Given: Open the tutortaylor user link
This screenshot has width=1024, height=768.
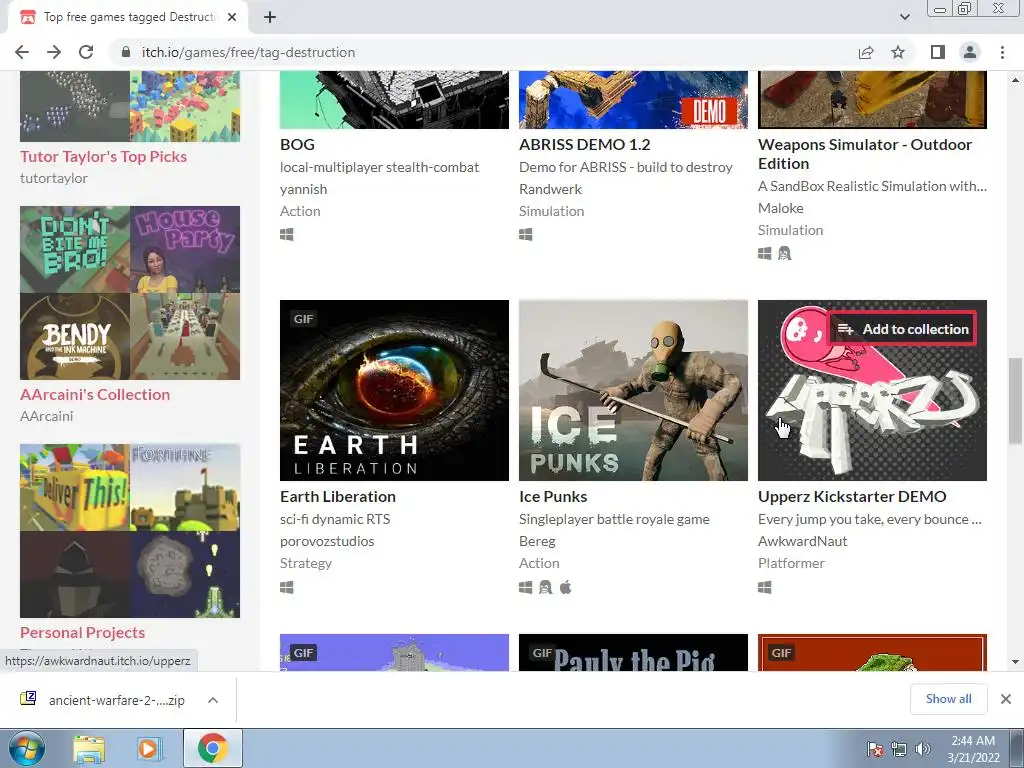Looking at the screenshot, I should [54, 178].
